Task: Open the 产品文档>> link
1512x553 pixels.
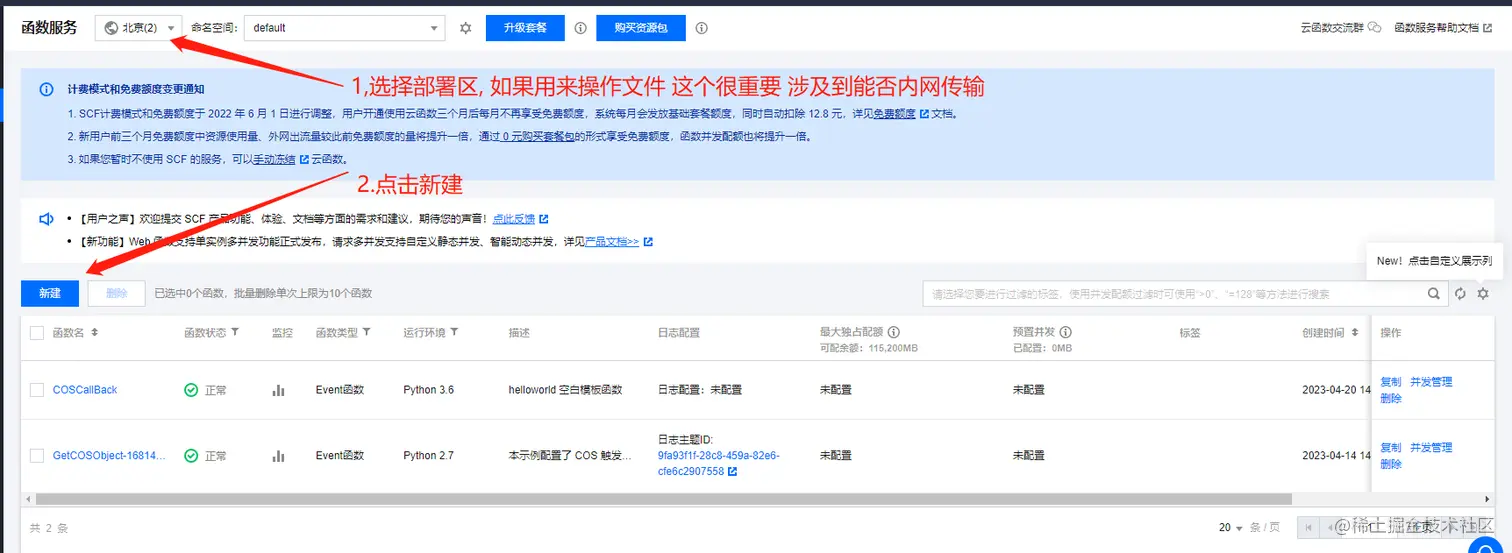Action: pyautogui.click(x=612, y=242)
